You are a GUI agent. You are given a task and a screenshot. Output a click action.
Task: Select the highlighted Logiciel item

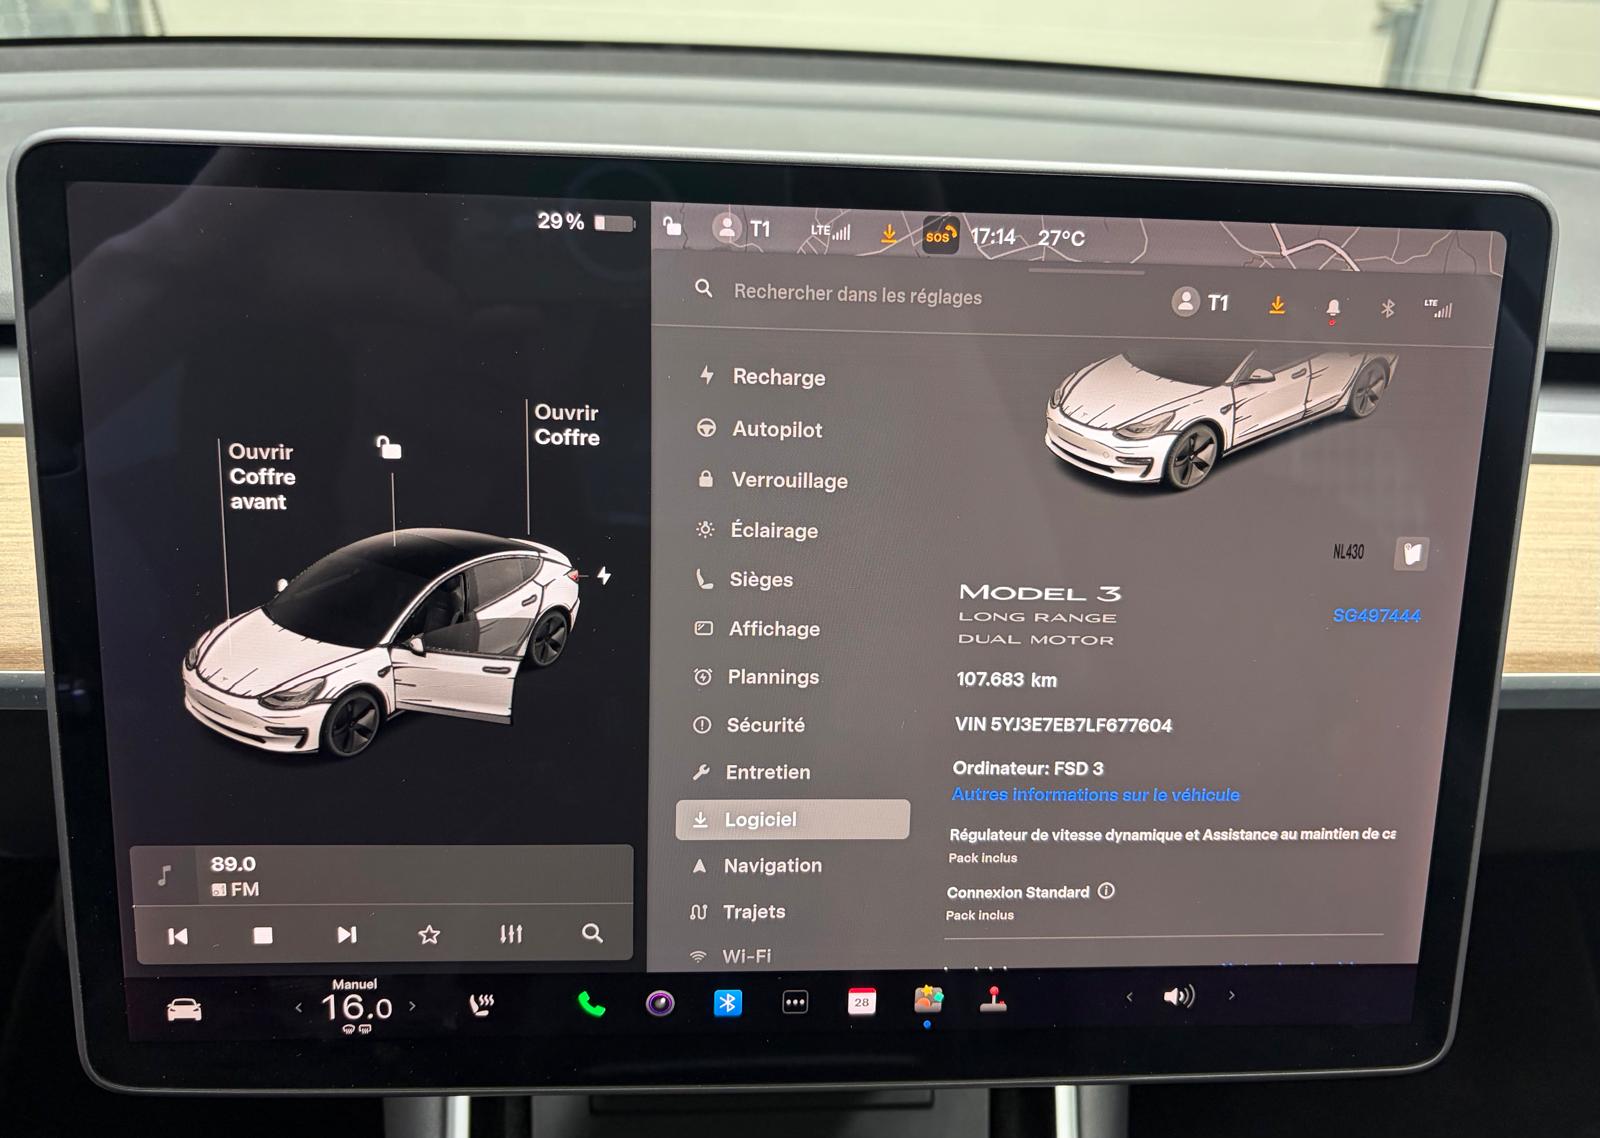click(793, 819)
